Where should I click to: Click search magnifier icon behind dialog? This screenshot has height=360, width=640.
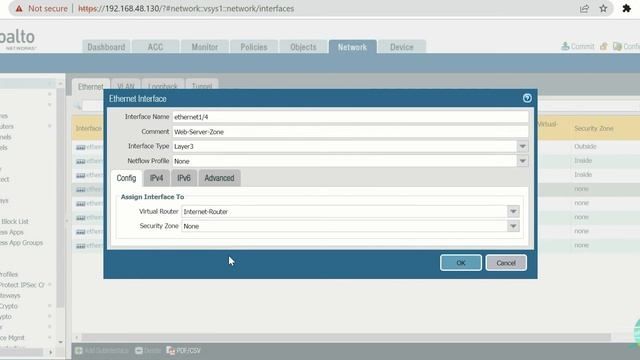pyautogui.click(x=77, y=106)
